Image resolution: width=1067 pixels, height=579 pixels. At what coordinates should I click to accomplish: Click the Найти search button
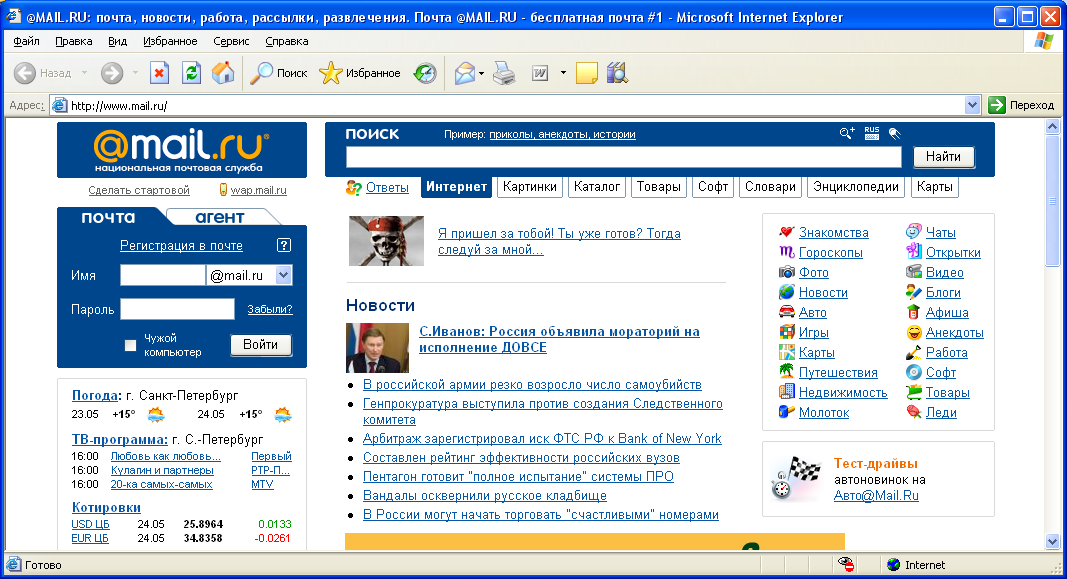click(943, 156)
